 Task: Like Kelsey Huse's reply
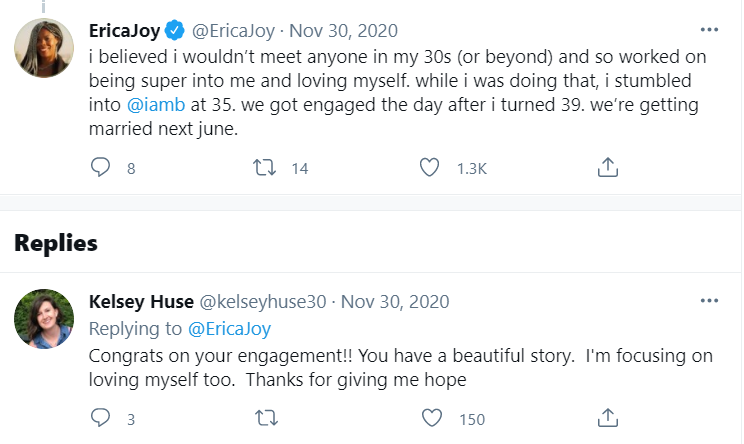(x=430, y=417)
